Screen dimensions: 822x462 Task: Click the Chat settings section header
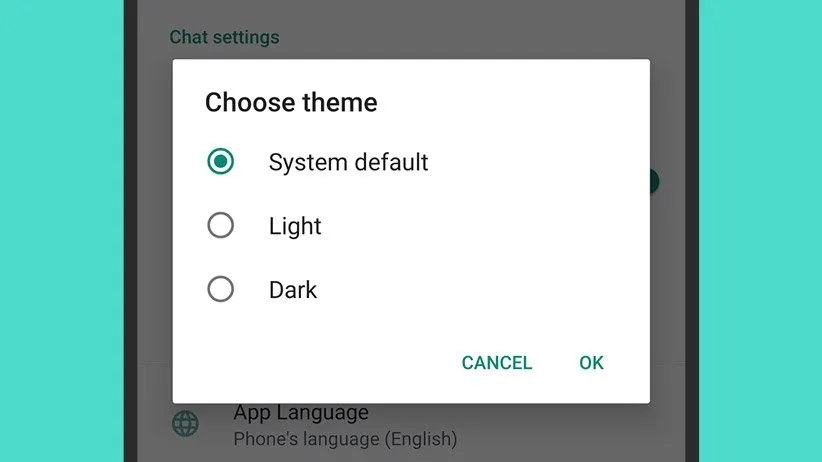coord(224,37)
